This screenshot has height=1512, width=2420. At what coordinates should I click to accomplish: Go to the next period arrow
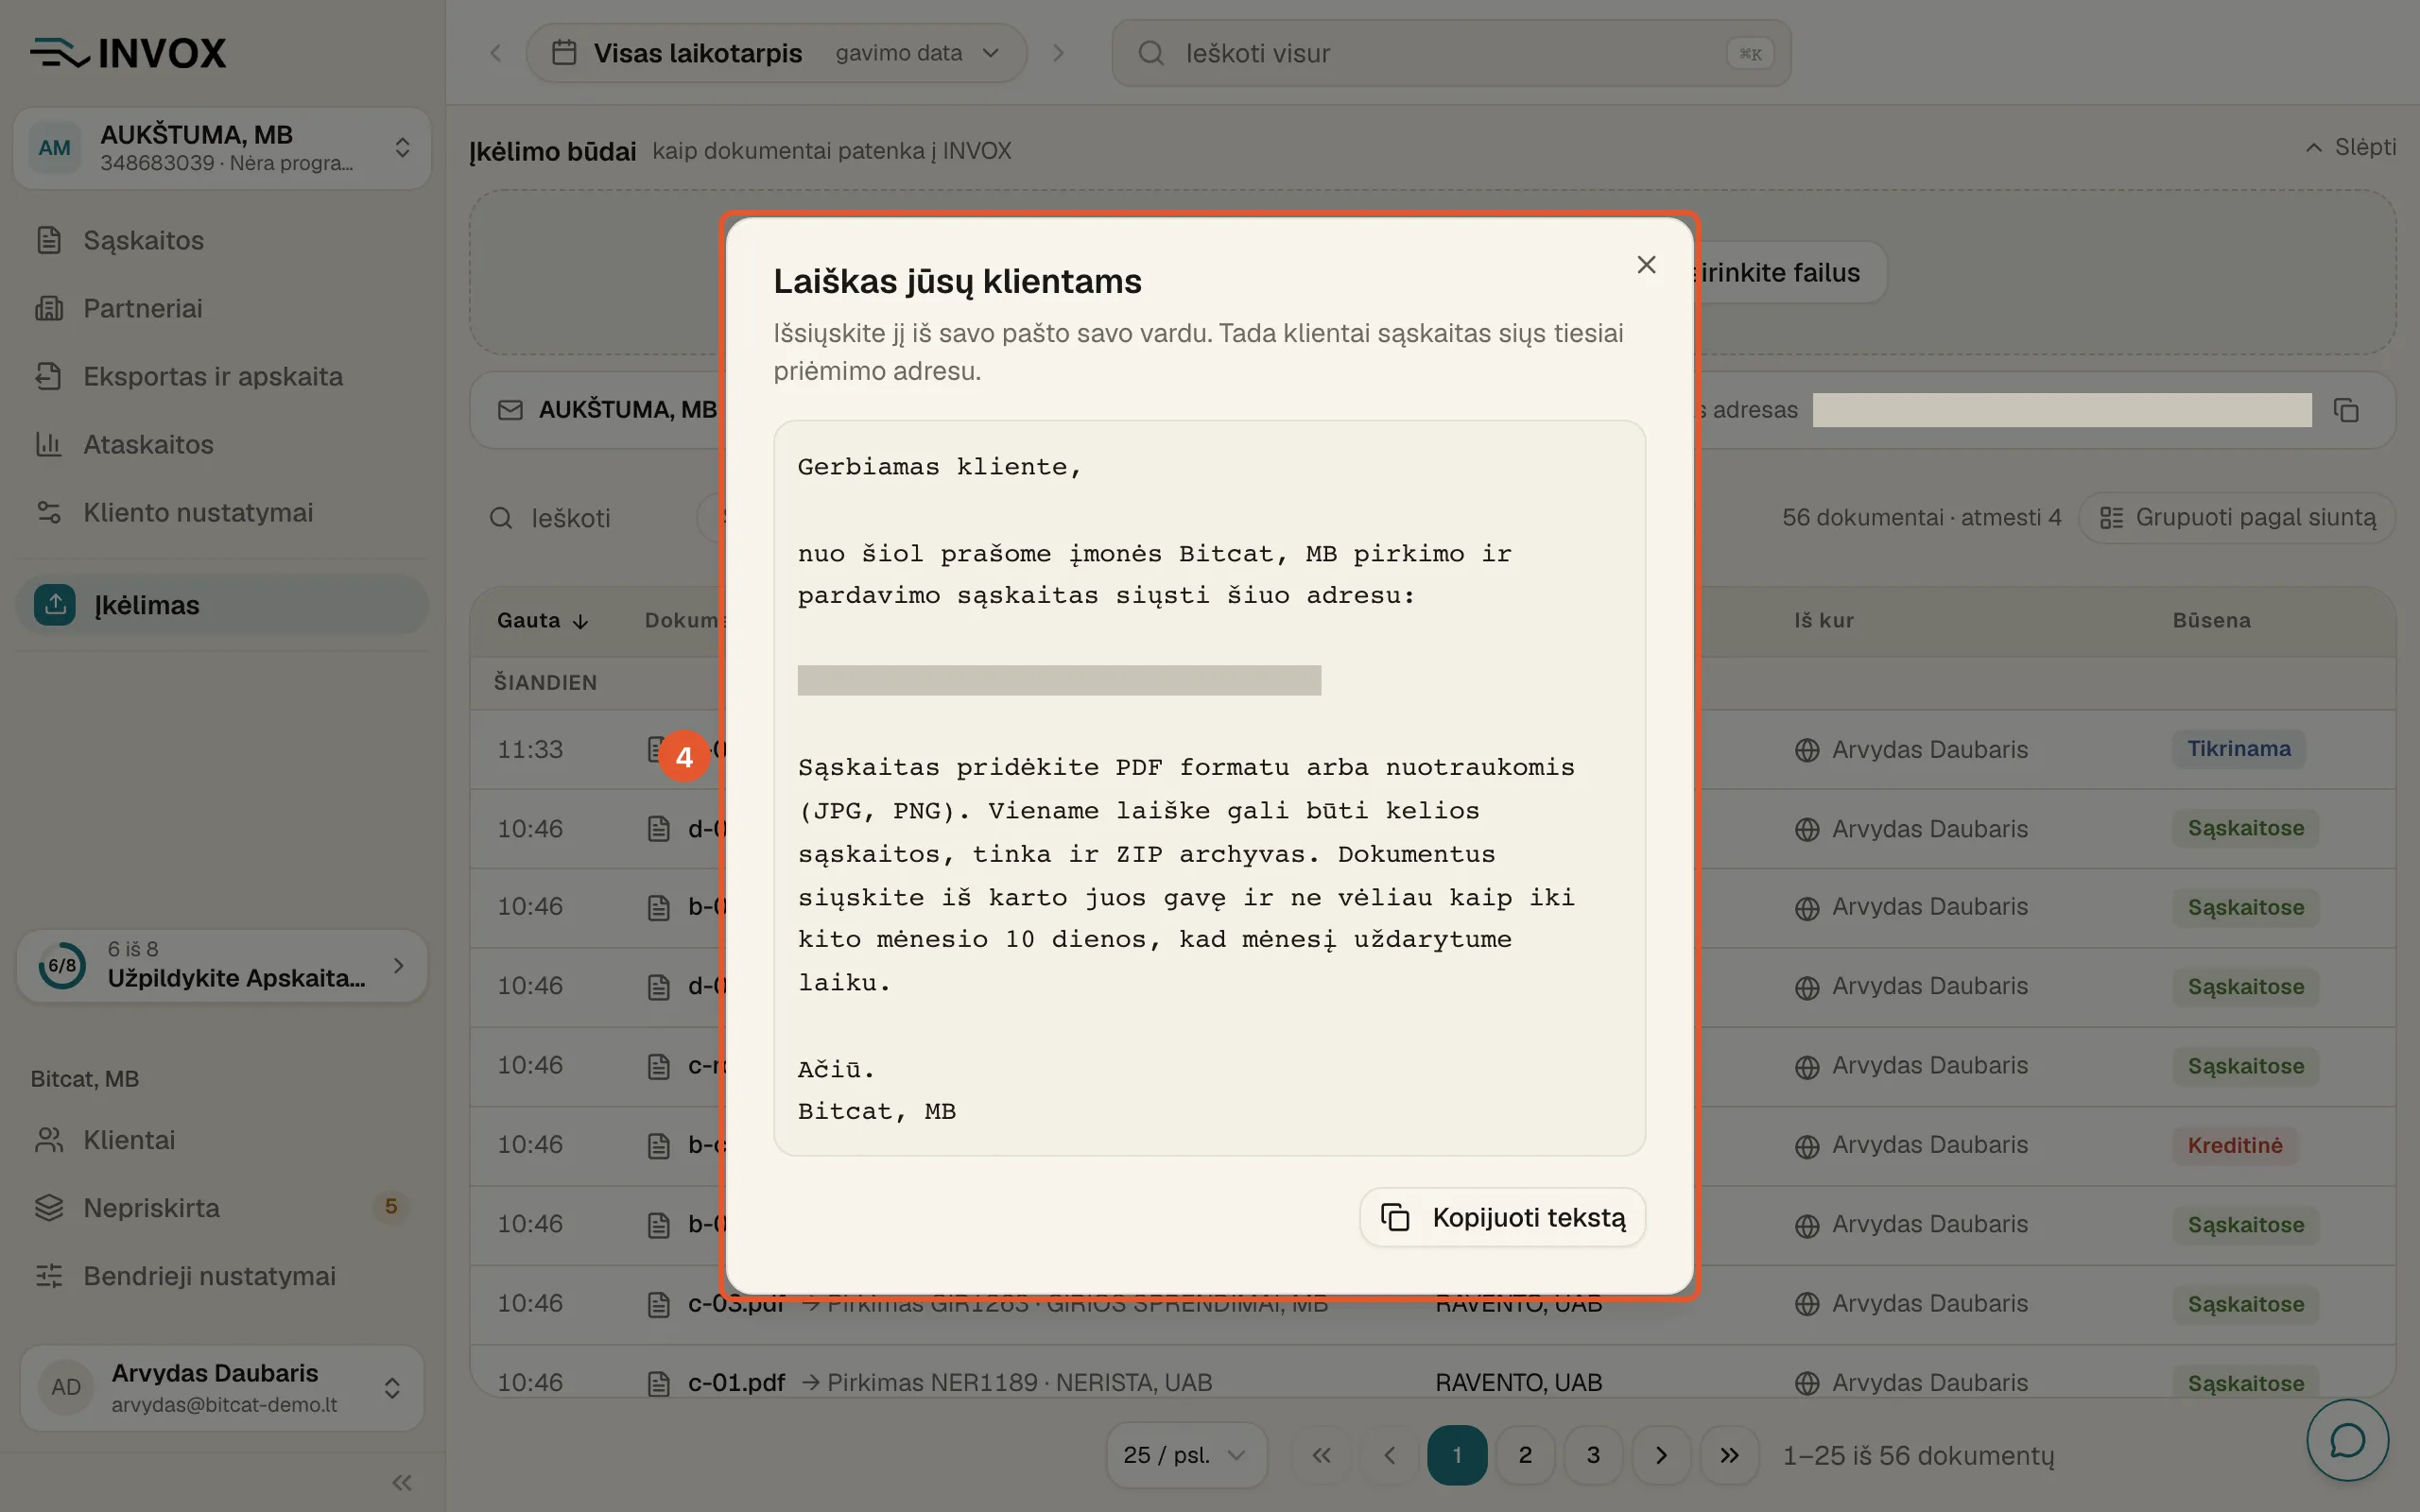(x=1058, y=53)
